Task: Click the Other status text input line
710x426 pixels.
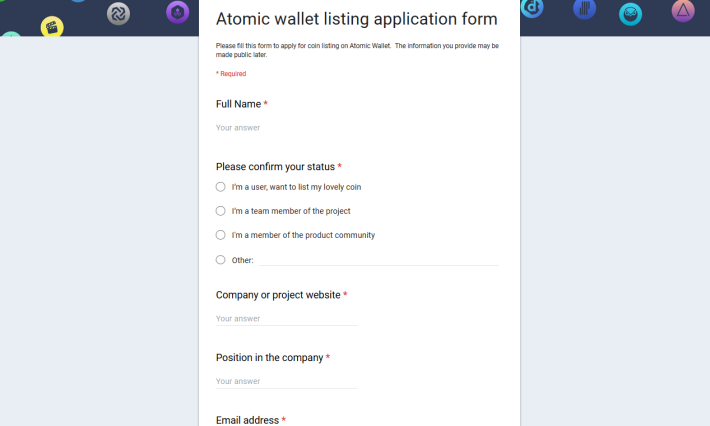Action: point(379,260)
